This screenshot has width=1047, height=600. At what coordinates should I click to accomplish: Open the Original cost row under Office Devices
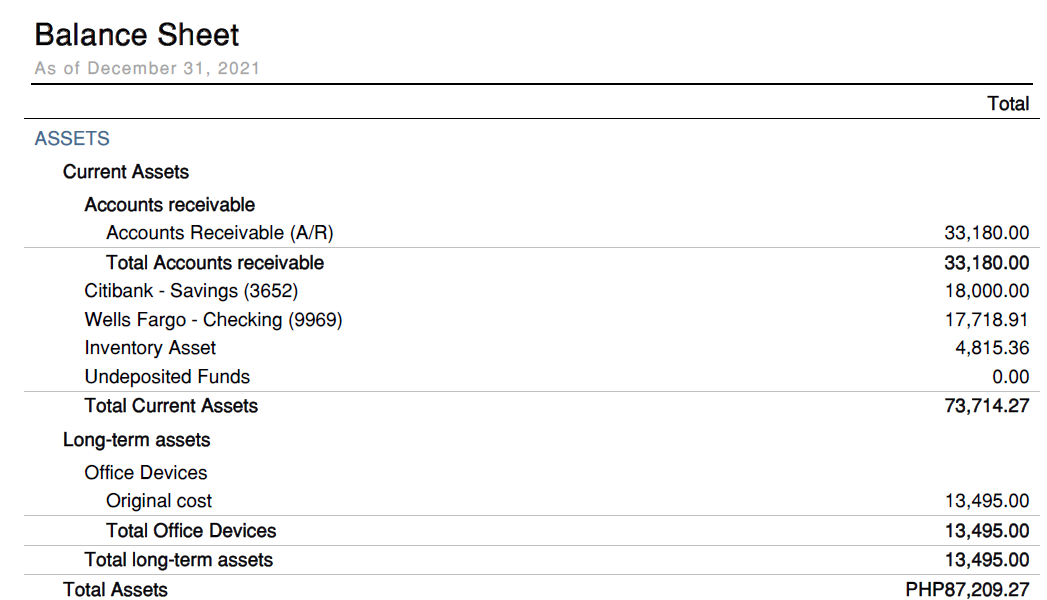point(159,501)
